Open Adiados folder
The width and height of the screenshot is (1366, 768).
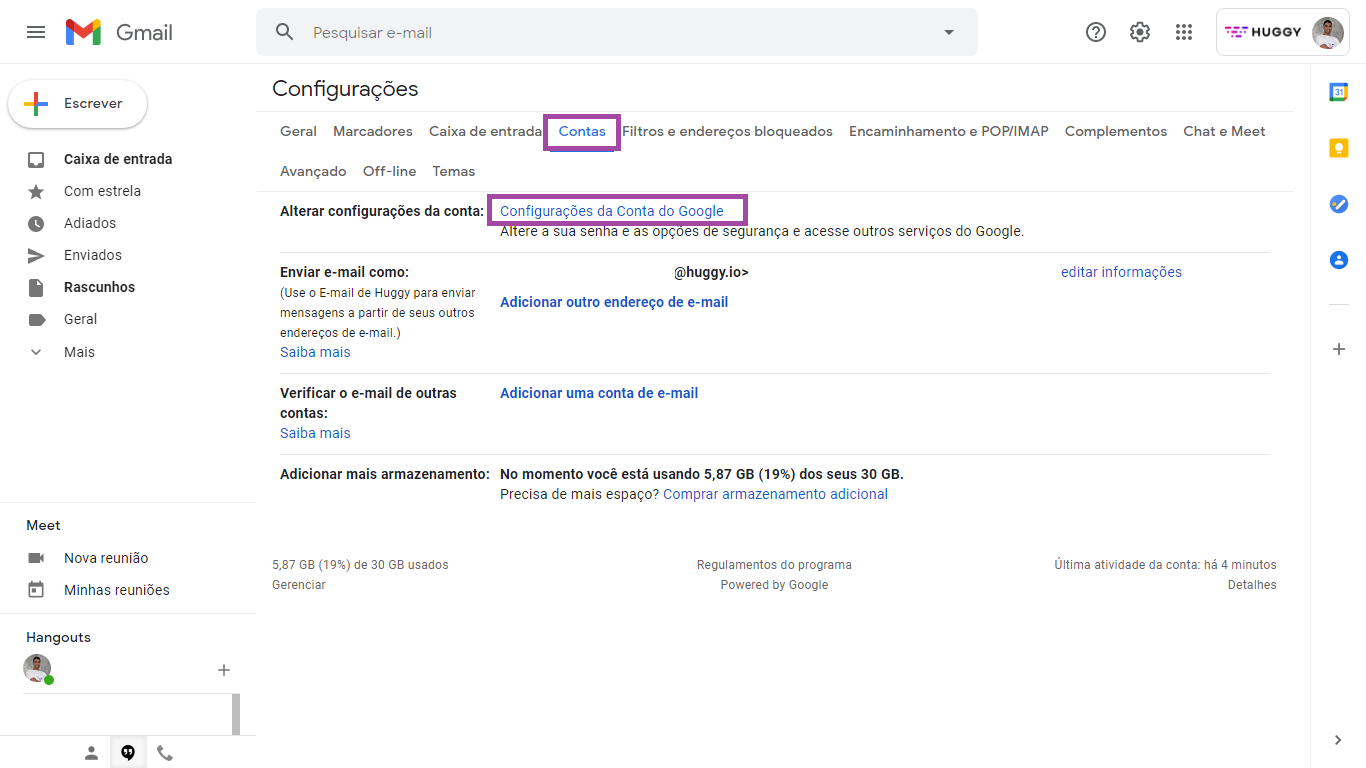click(90, 223)
